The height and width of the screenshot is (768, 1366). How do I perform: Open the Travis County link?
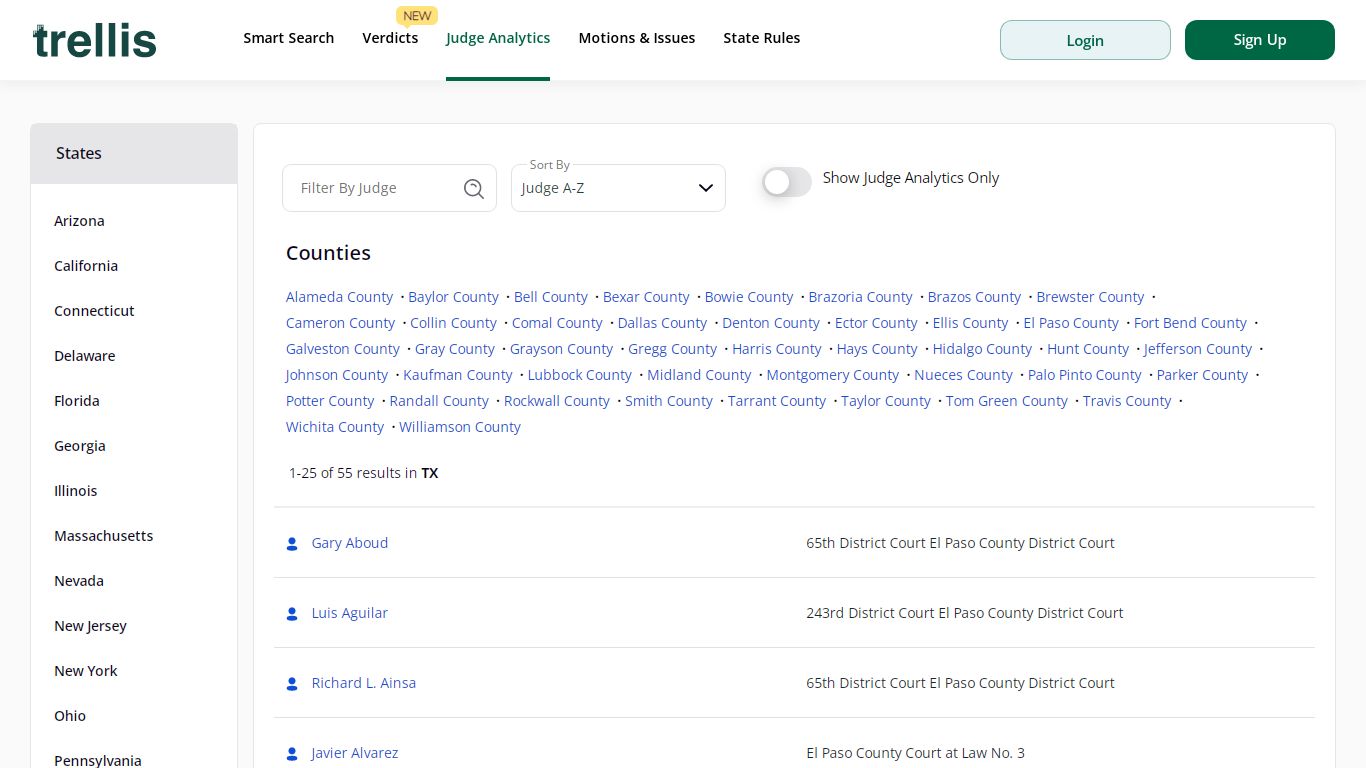pyautogui.click(x=1127, y=401)
